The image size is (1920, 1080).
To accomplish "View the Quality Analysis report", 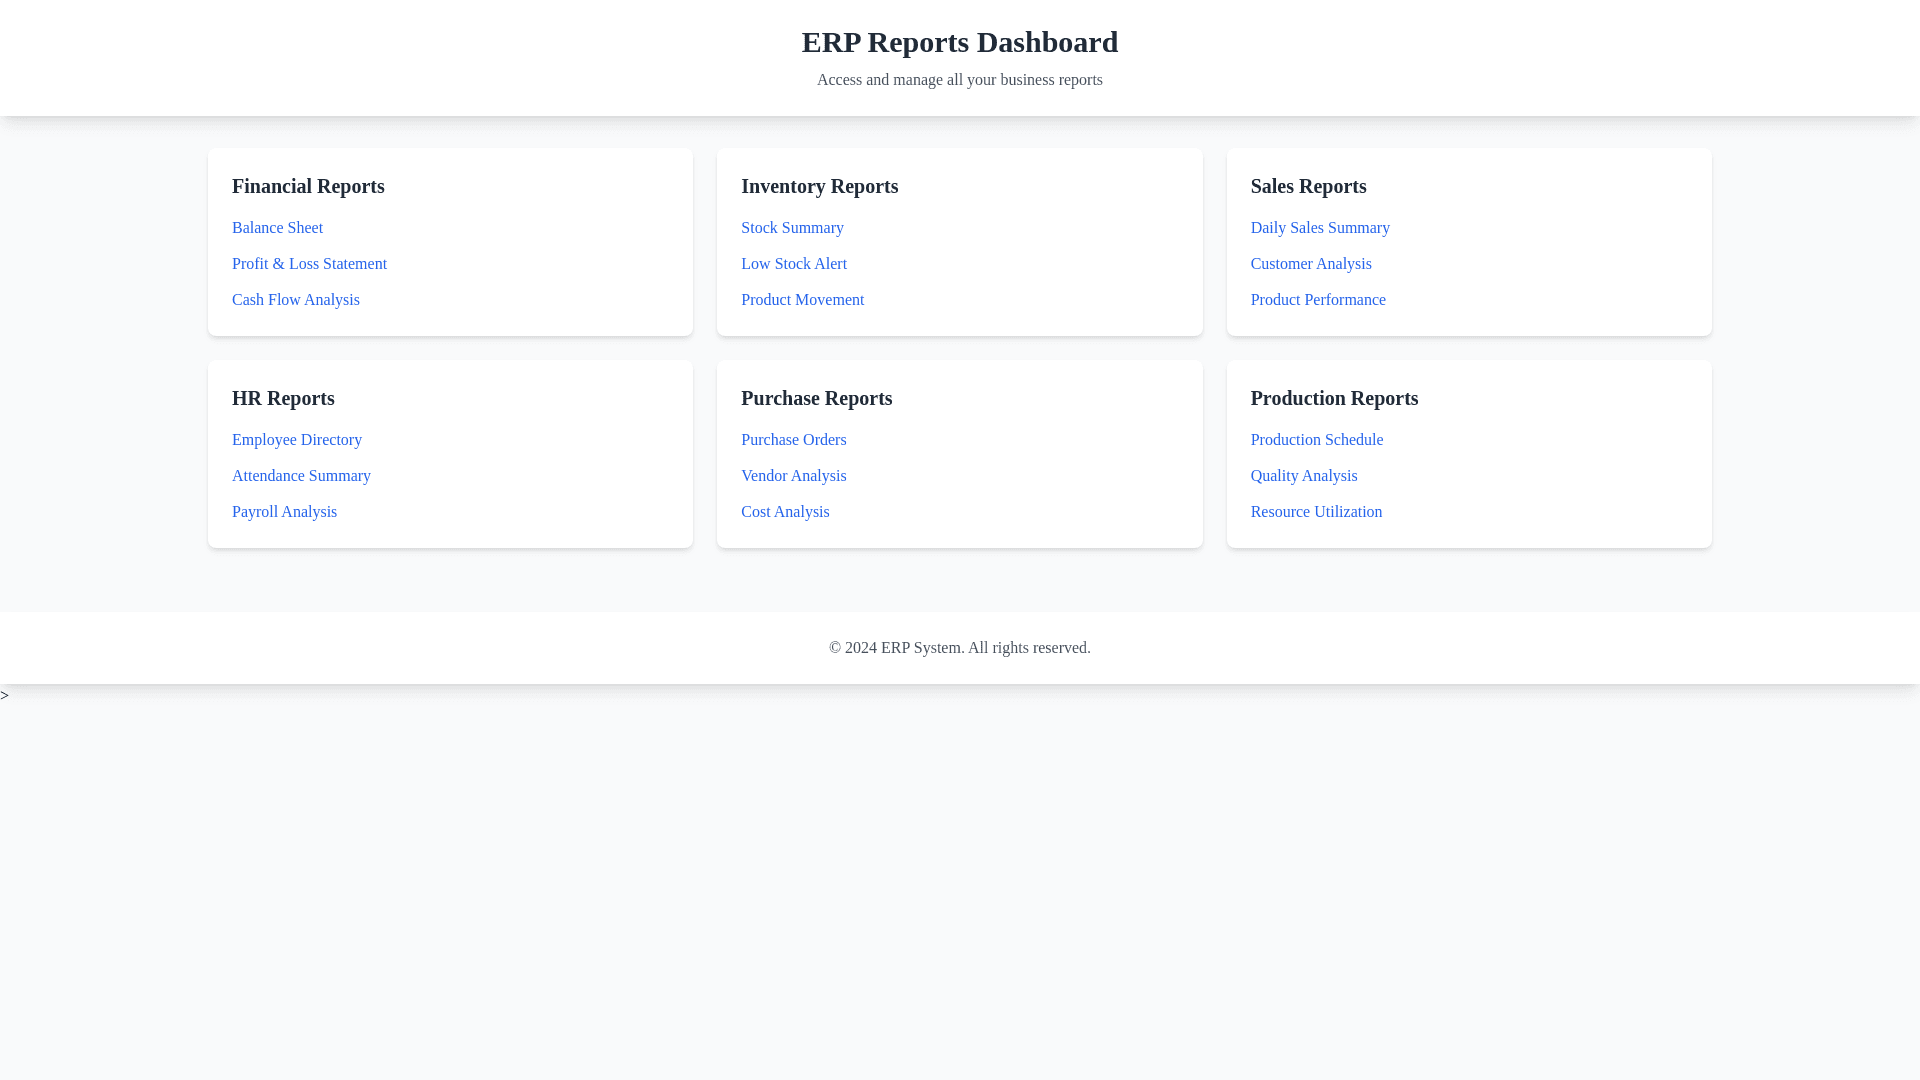I will point(1303,476).
